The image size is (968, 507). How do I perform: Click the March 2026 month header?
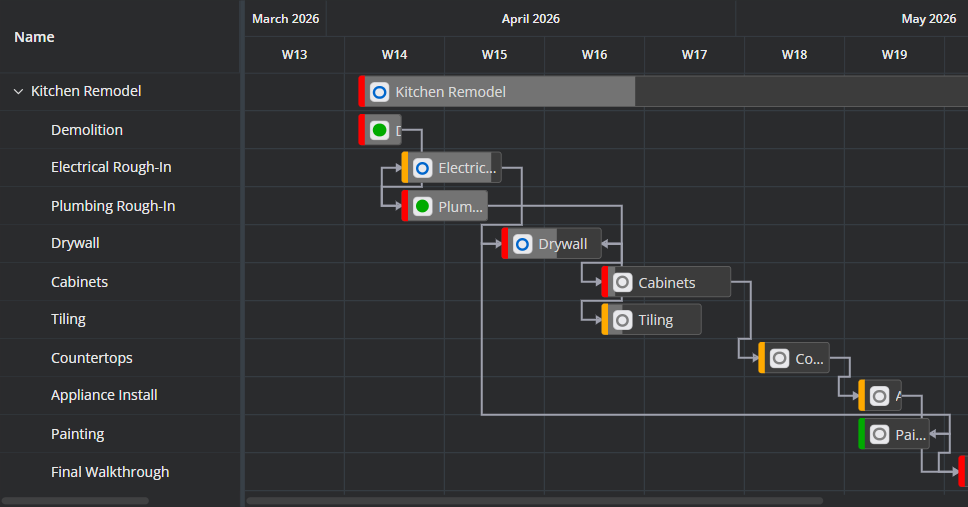(x=285, y=19)
